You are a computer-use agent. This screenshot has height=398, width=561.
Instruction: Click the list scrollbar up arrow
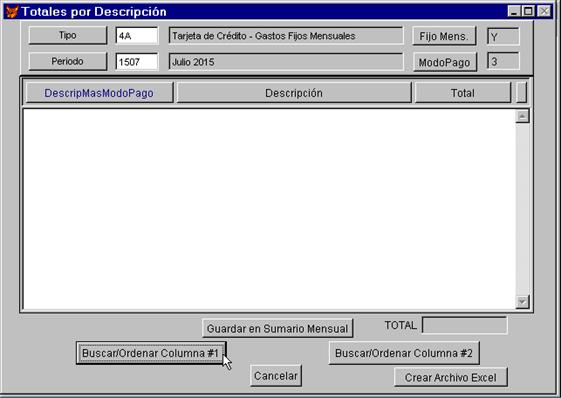[522, 116]
